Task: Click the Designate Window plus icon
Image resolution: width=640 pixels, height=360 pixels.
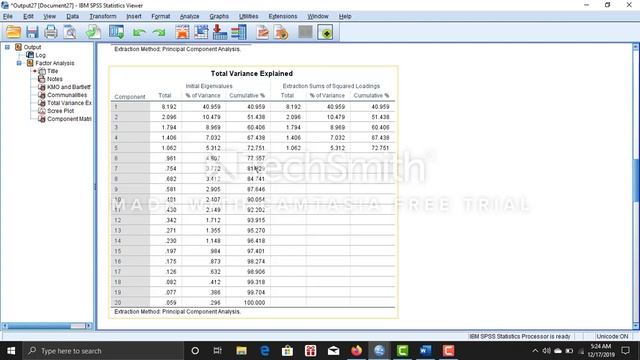Action: [325, 32]
